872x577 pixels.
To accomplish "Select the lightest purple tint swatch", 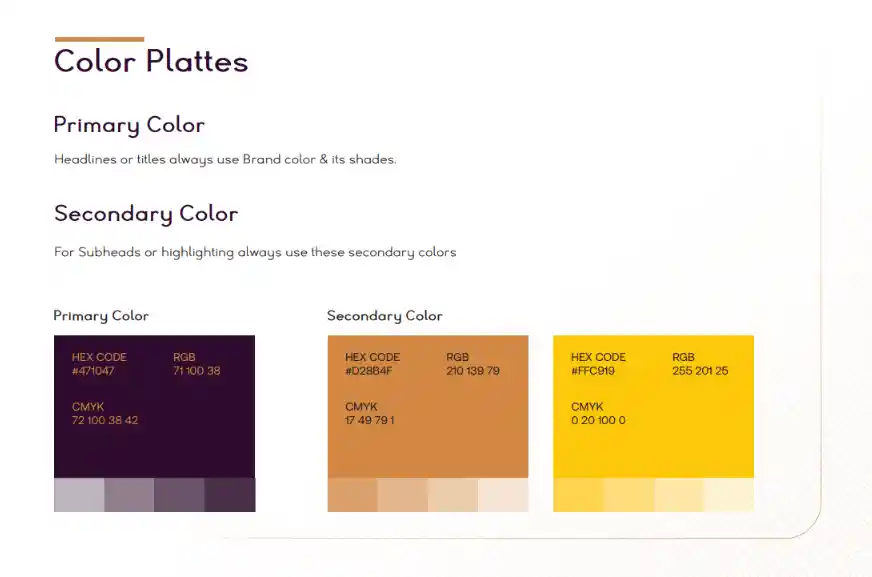I will coord(79,495).
